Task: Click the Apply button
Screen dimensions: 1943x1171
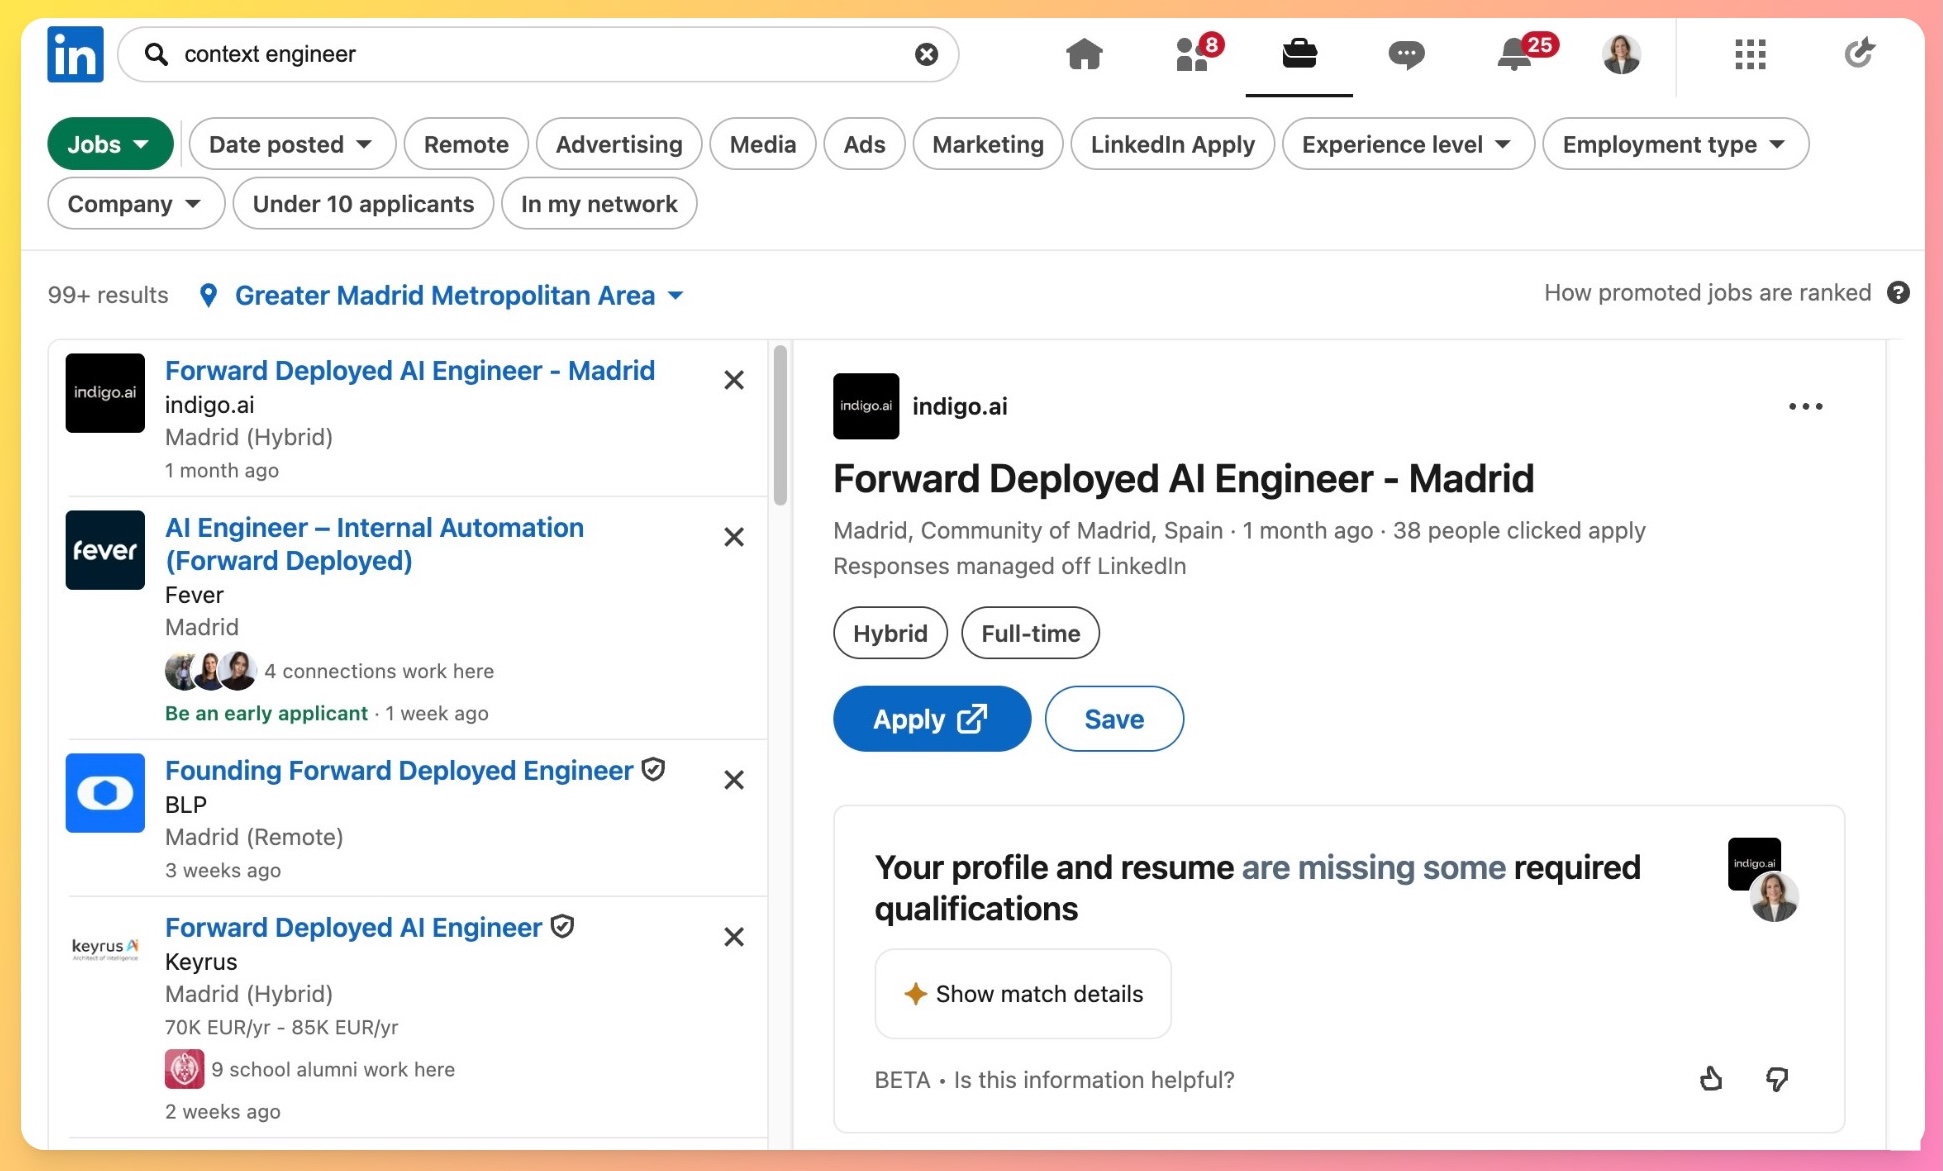Action: point(931,719)
